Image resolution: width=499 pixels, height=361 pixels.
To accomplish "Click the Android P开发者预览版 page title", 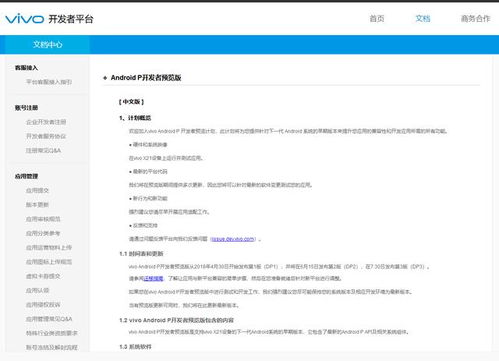I will pyautogui.click(x=146, y=78).
